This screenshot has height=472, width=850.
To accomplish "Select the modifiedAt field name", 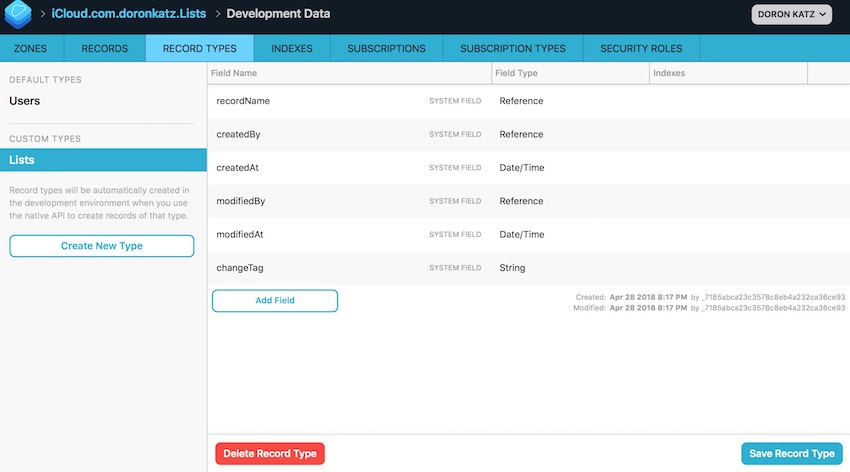I will pyautogui.click(x=240, y=235).
